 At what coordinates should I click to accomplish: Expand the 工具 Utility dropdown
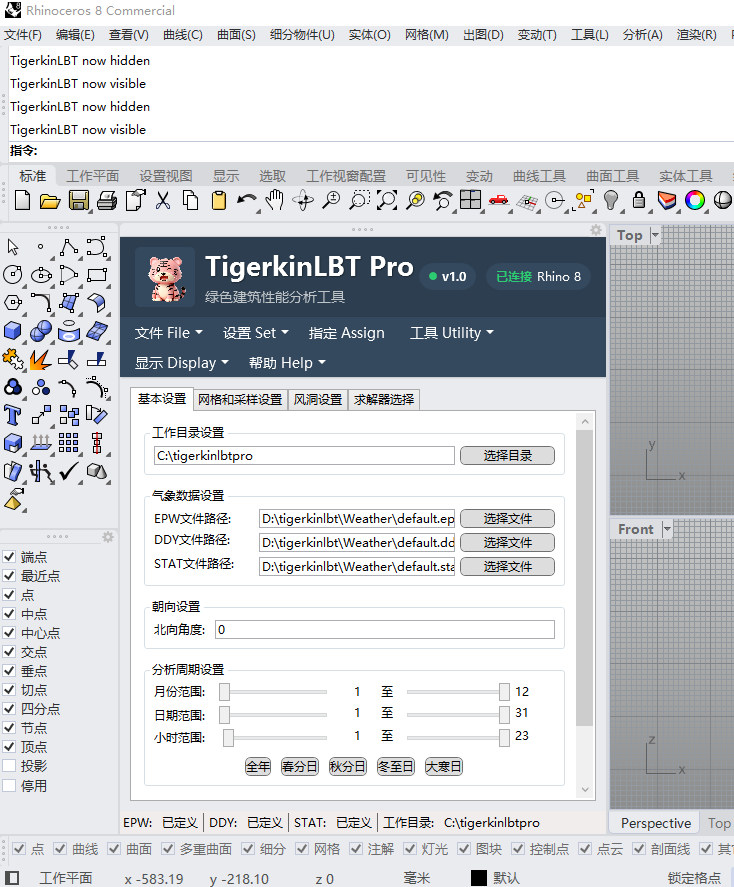click(x=451, y=333)
